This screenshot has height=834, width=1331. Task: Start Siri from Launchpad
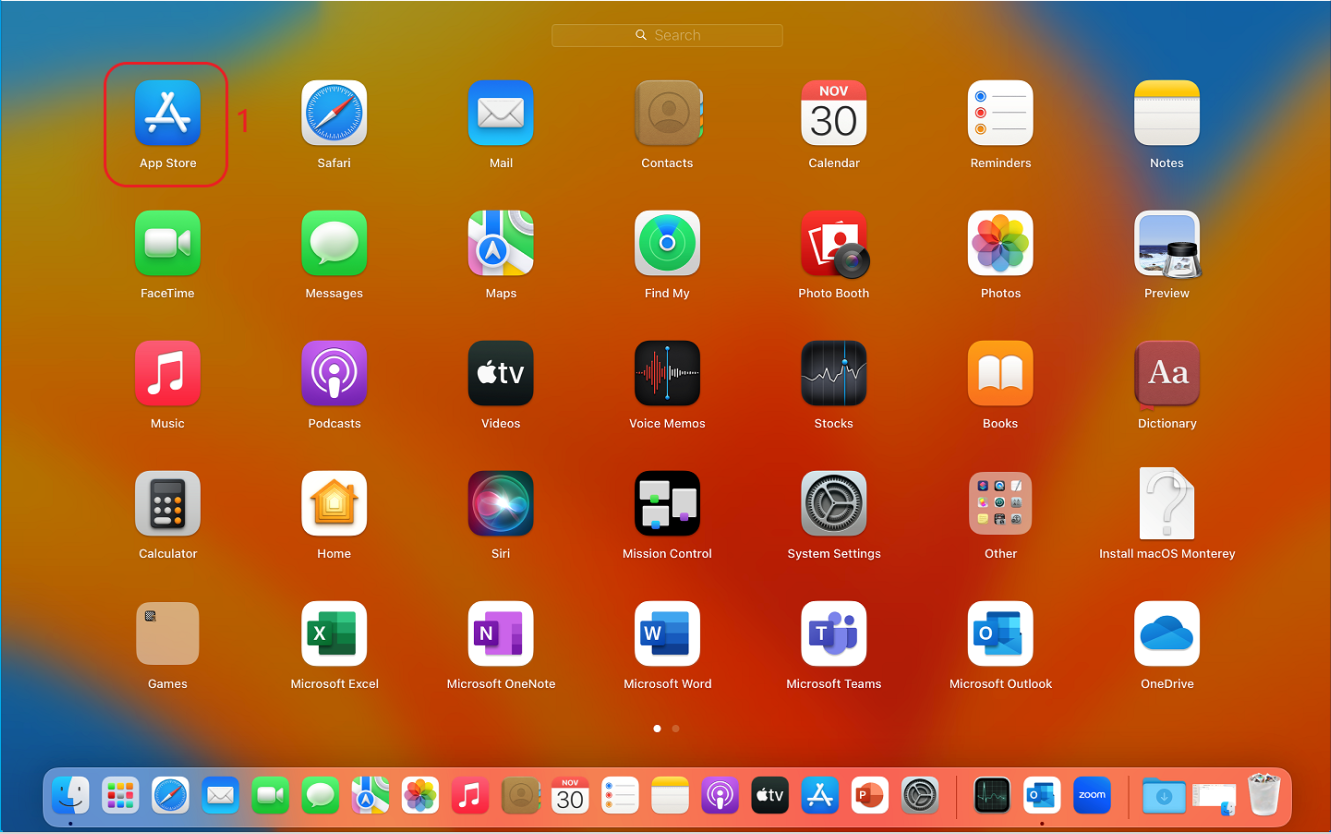point(501,503)
